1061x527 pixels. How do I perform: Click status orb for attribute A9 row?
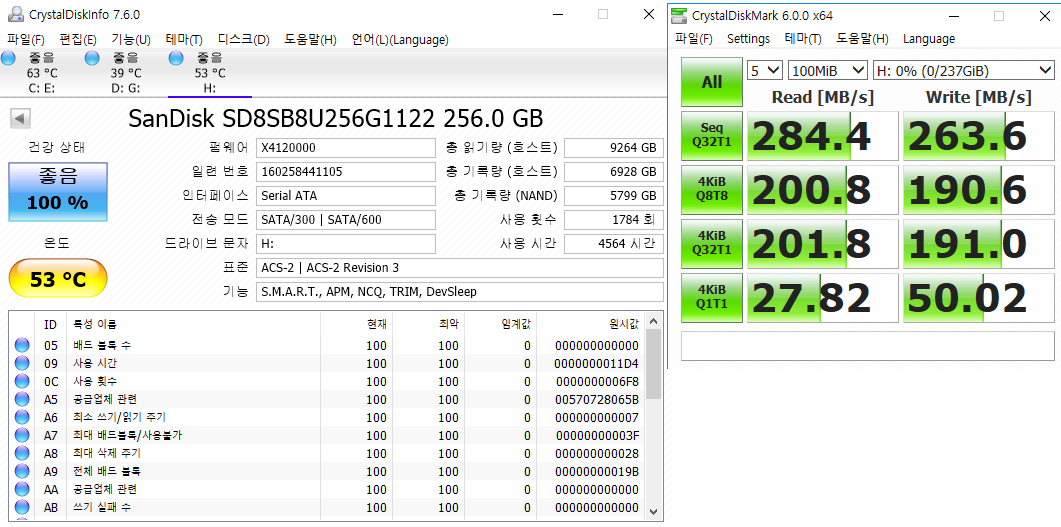click(22, 471)
